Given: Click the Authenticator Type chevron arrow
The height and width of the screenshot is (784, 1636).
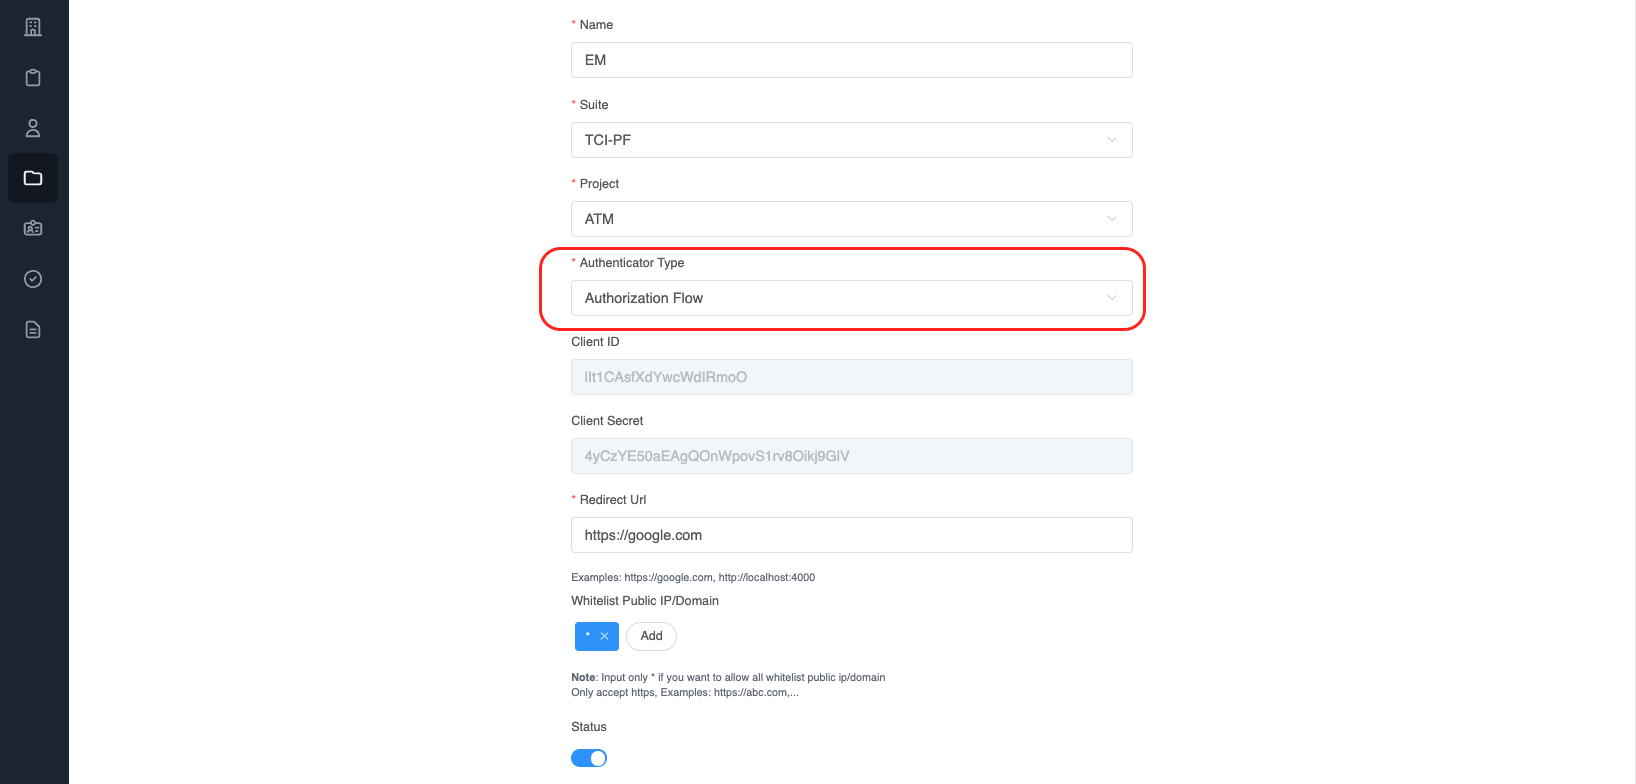Looking at the screenshot, I should (x=1112, y=298).
